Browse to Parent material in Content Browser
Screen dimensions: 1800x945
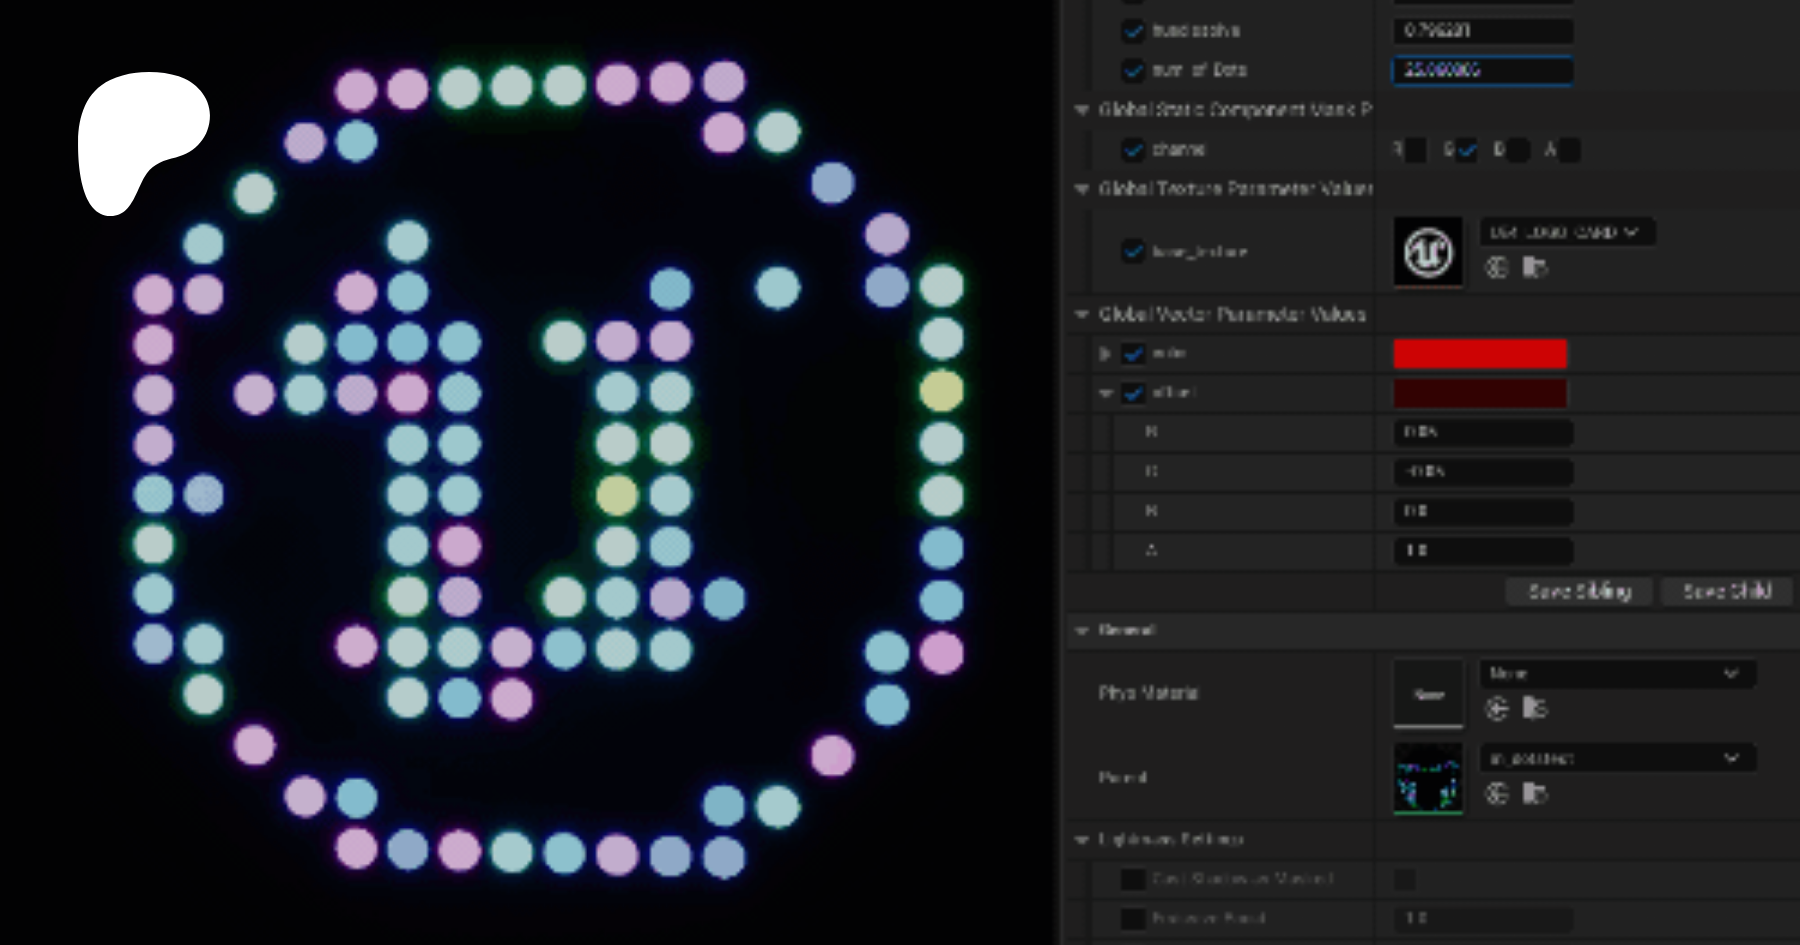(1534, 794)
